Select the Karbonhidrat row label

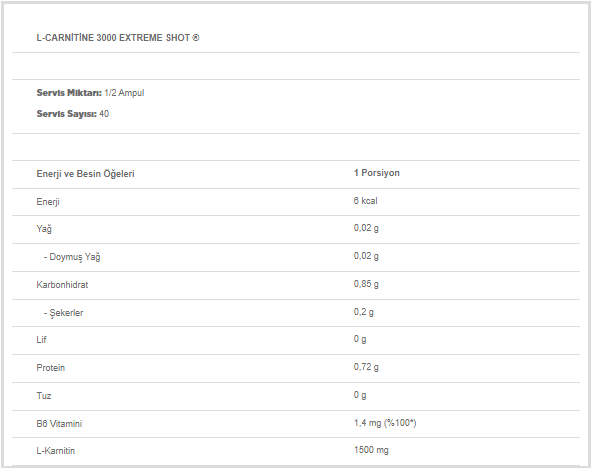pos(62,285)
